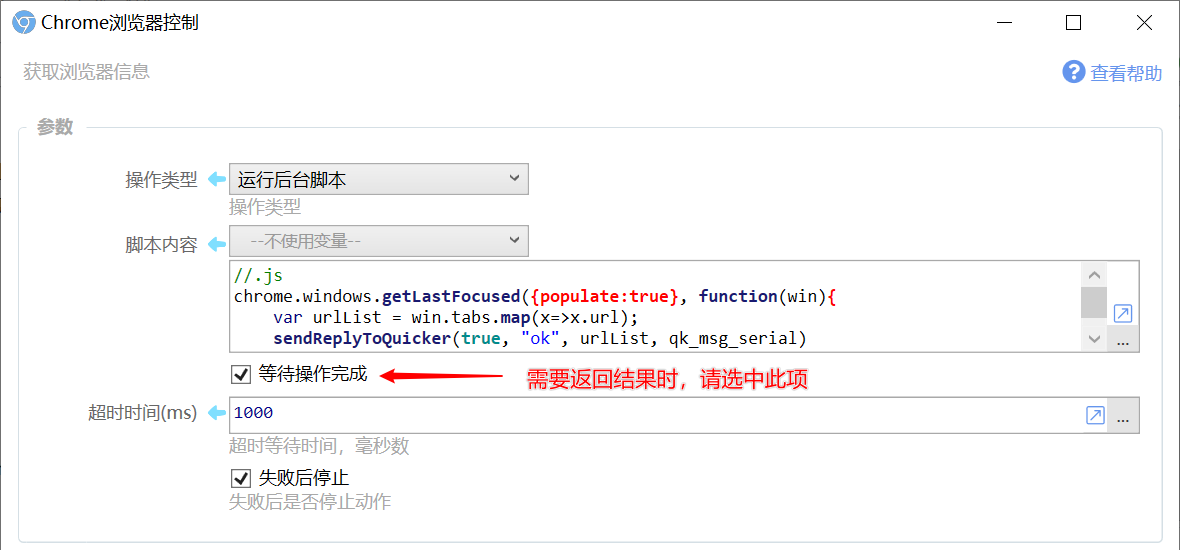Expand the 运行后台脚本 operation type dropdown
The image size is (1180, 550).
pyautogui.click(x=379, y=179)
